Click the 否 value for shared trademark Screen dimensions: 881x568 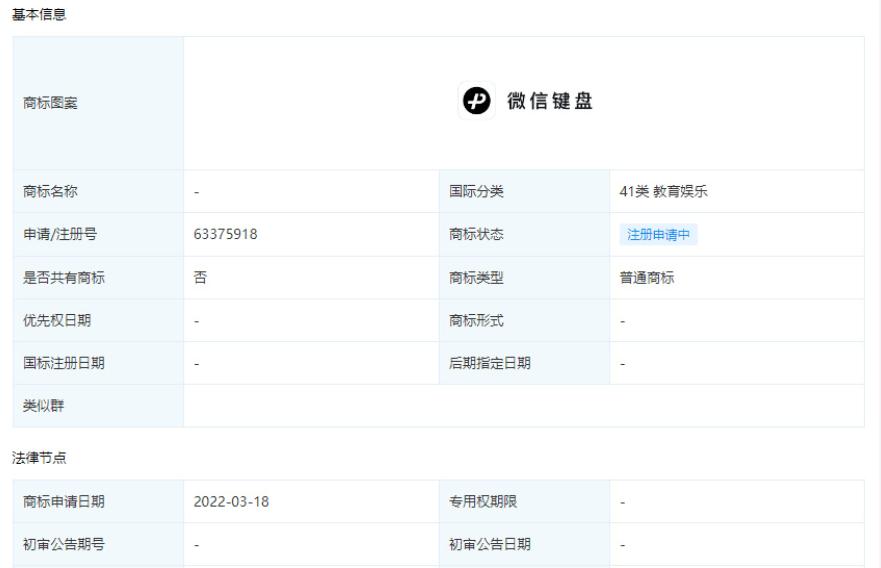click(x=200, y=278)
